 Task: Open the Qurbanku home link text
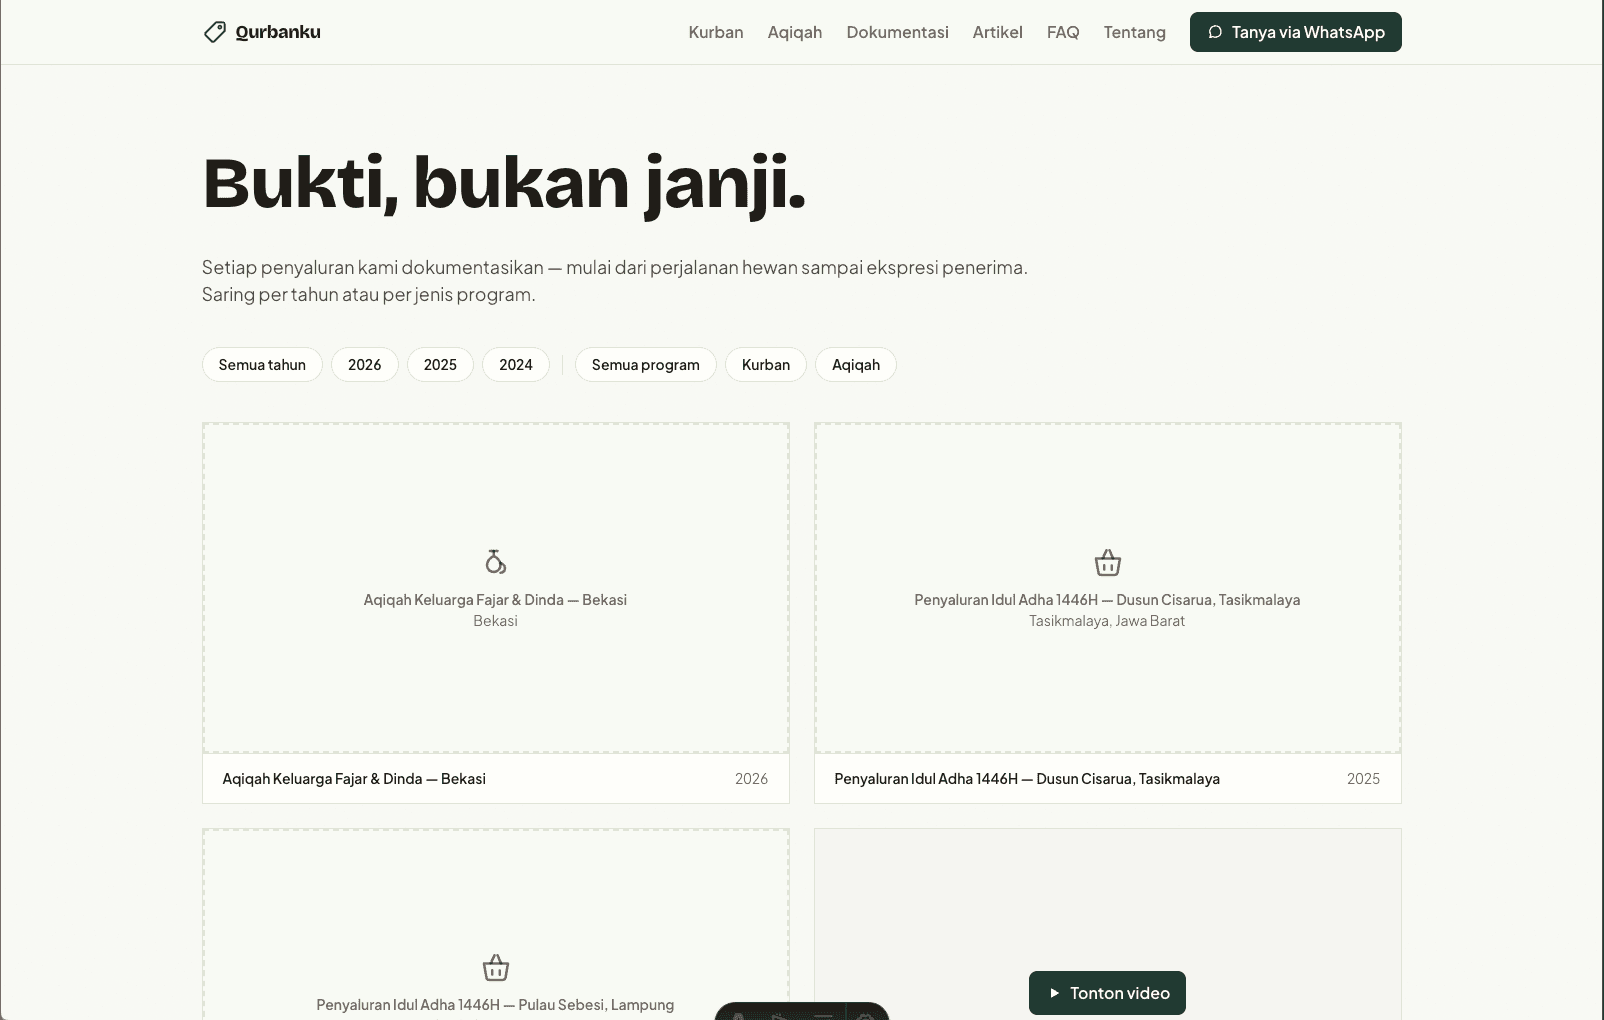point(278,32)
